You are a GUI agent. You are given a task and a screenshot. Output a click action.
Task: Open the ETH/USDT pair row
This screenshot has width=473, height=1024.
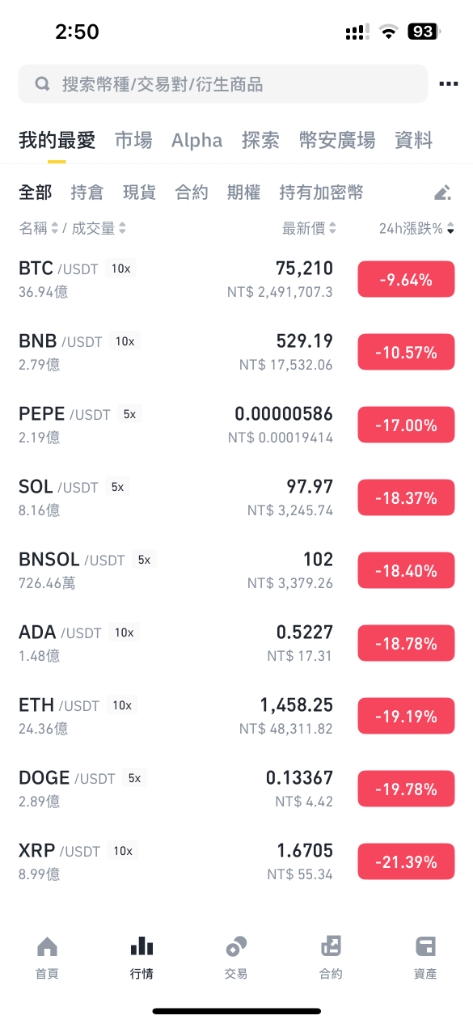point(236,716)
